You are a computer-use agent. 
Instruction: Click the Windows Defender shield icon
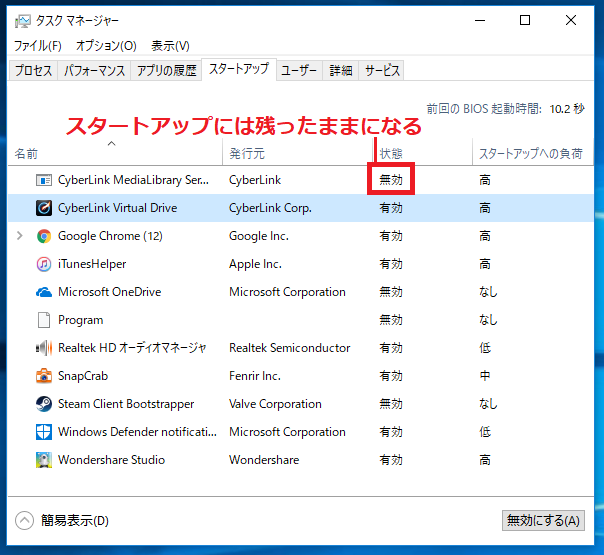44,432
